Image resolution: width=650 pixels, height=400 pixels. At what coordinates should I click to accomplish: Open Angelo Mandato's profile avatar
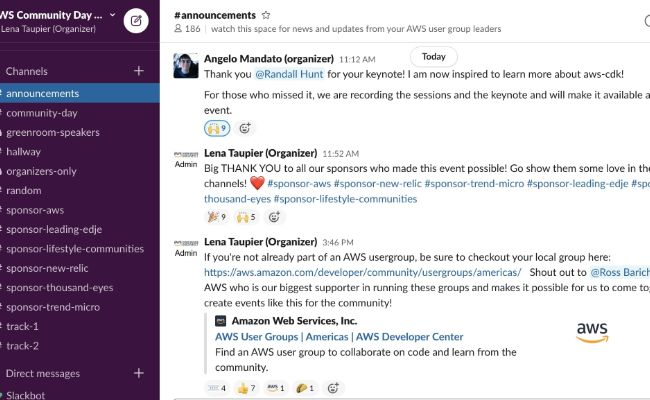tap(186, 65)
